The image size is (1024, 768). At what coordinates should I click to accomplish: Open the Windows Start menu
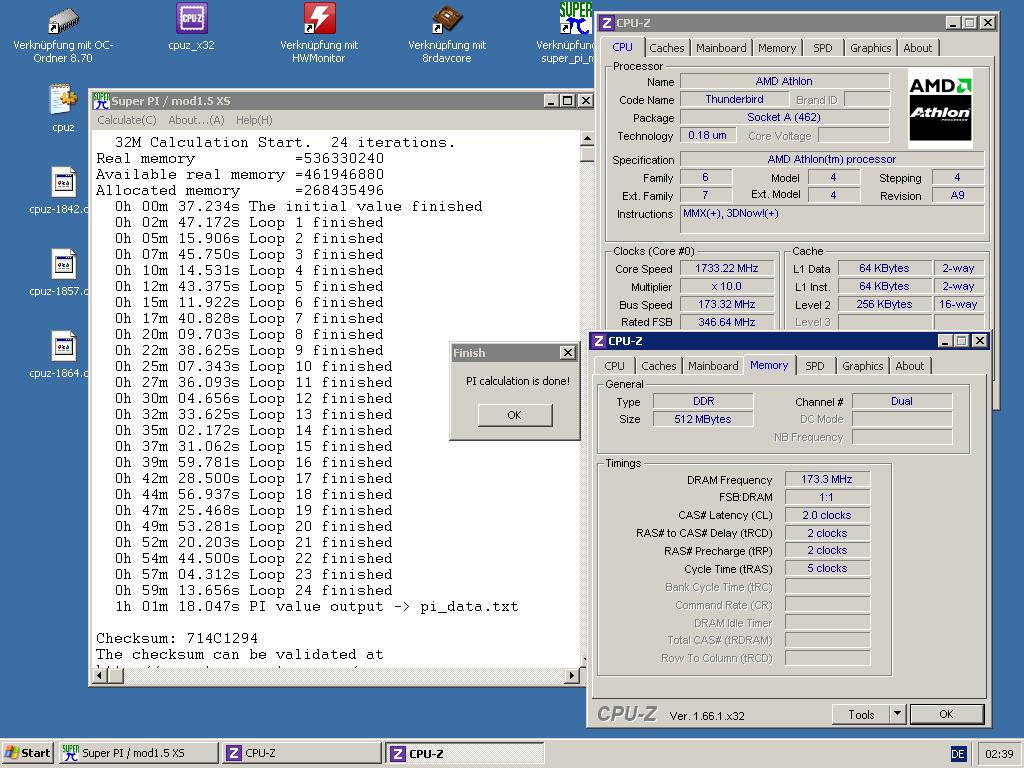pyautogui.click(x=27, y=753)
